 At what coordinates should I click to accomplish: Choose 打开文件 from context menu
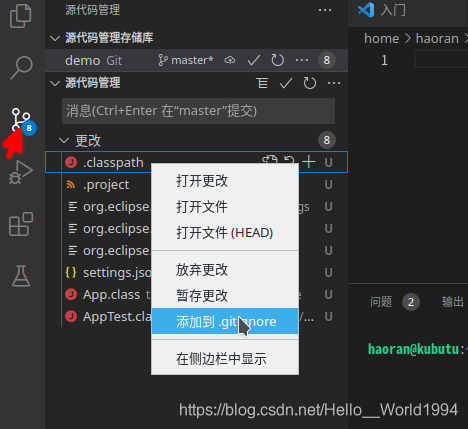pyautogui.click(x=225, y=207)
